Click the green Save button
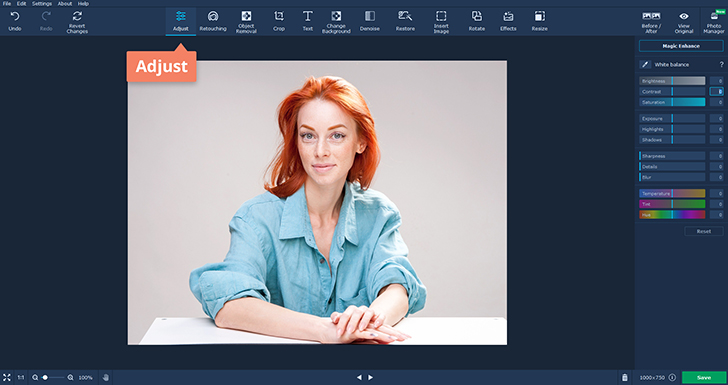The image size is (728, 385). tap(704, 378)
